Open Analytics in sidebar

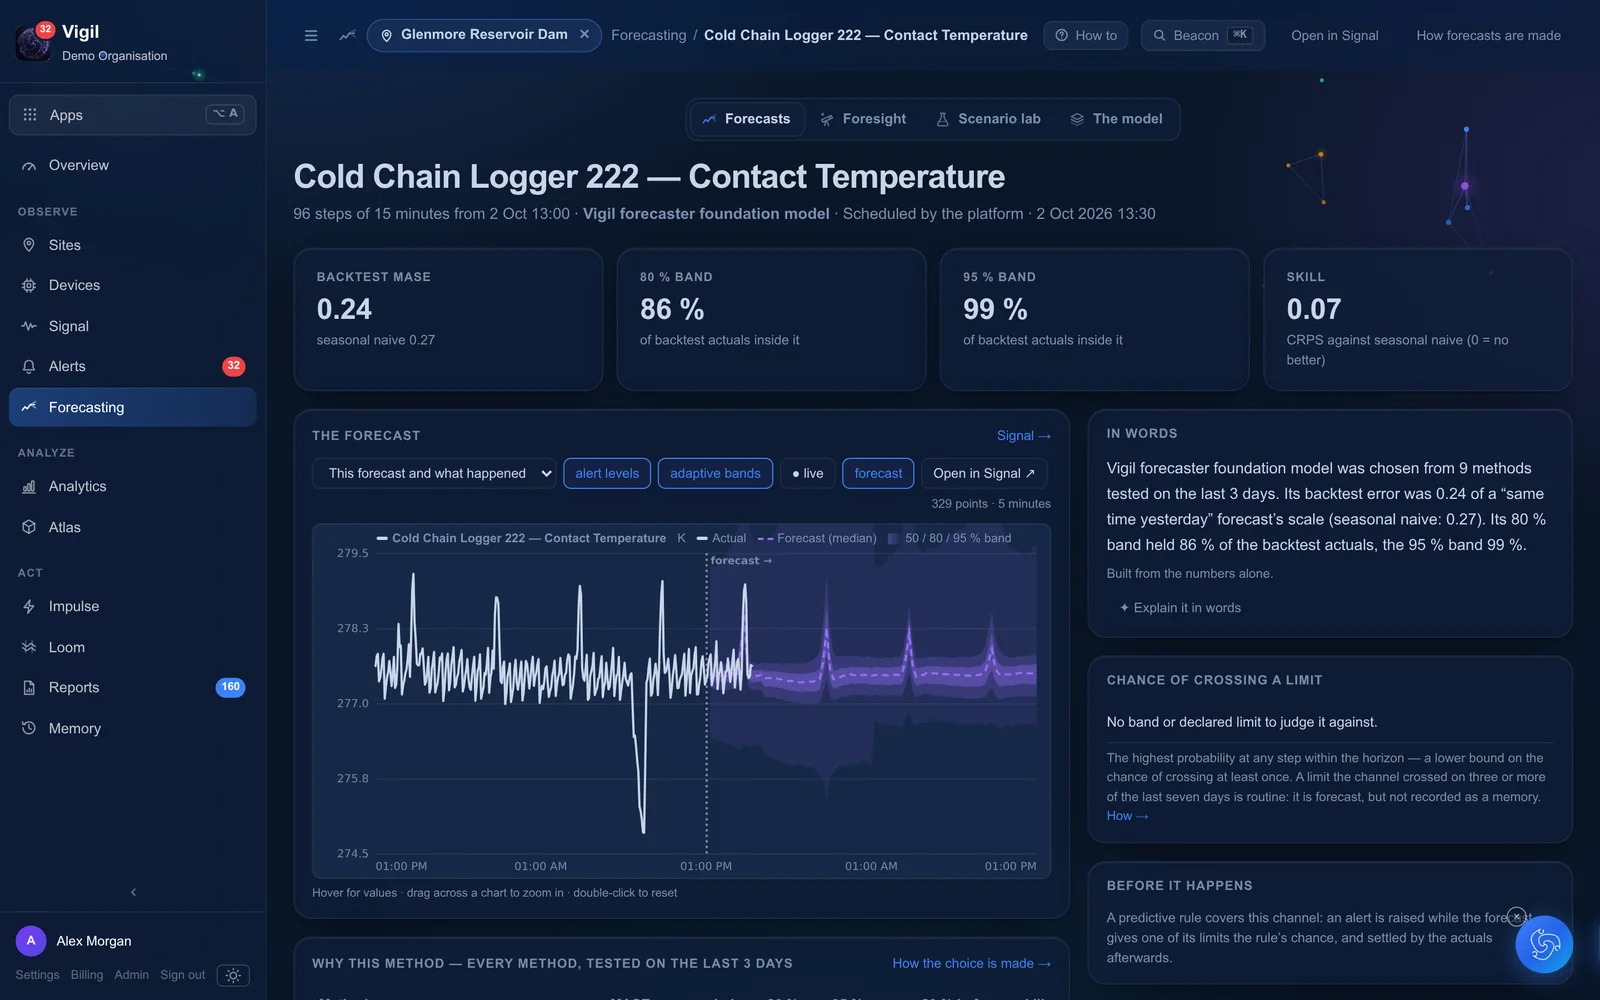pos(132,486)
